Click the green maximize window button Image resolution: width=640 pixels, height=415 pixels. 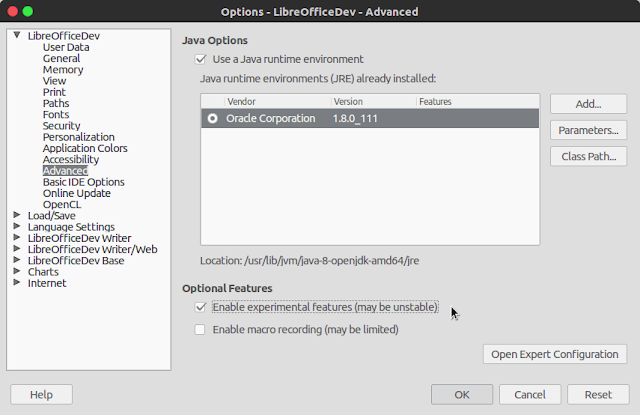point(28,11)
